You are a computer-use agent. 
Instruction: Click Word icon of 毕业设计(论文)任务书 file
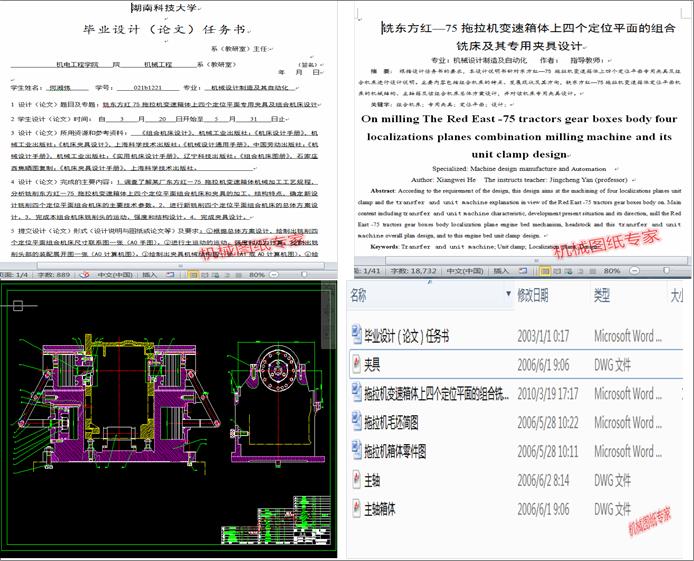(356, 335)
